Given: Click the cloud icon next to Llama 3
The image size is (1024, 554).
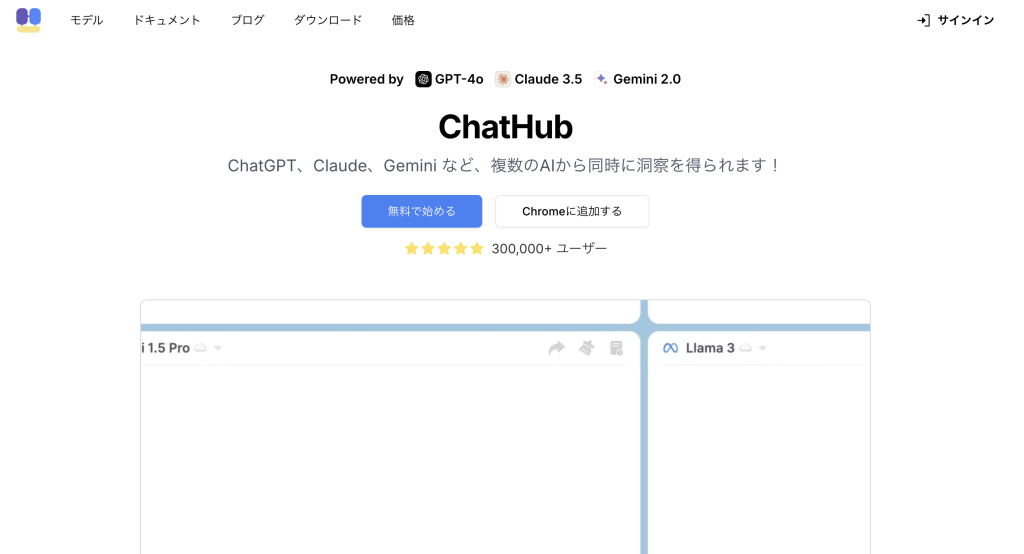Looking at the screenshot, I should click(745, 348).
